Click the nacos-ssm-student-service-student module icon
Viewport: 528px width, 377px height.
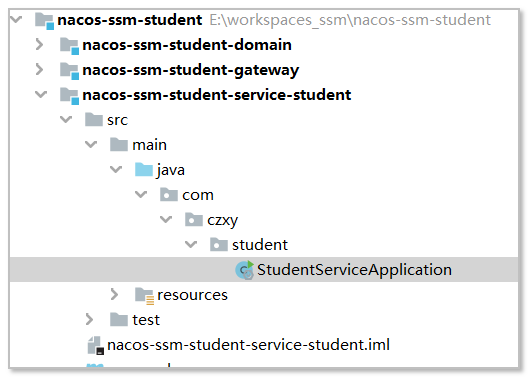[x=69, y=96]
